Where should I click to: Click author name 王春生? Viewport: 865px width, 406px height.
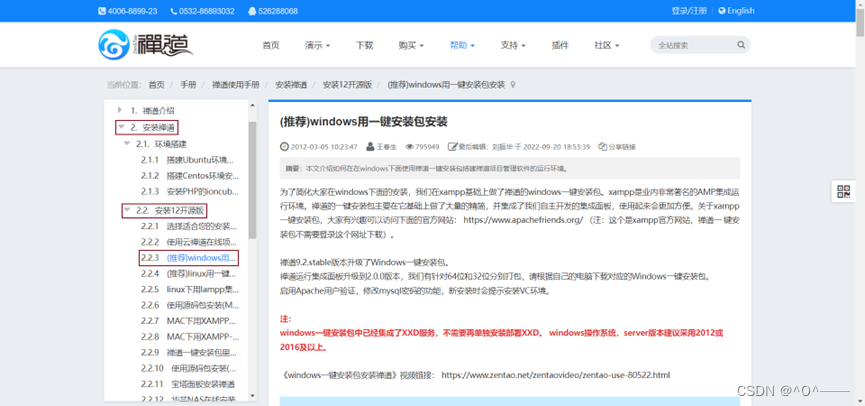point(388,147)
